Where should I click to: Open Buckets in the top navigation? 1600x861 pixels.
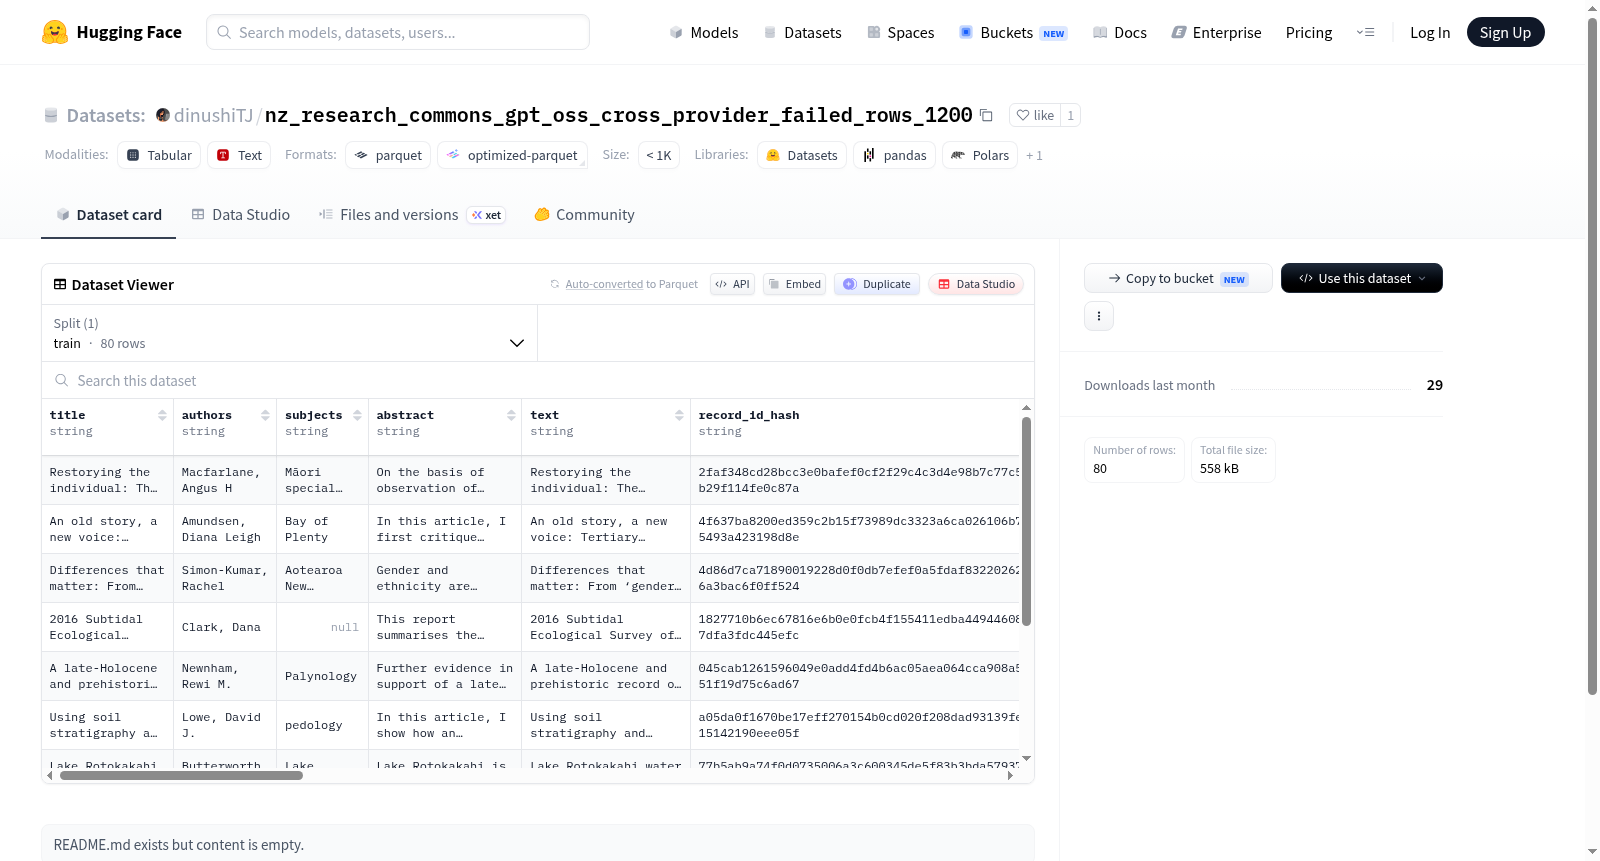(x=1013, y=32)
